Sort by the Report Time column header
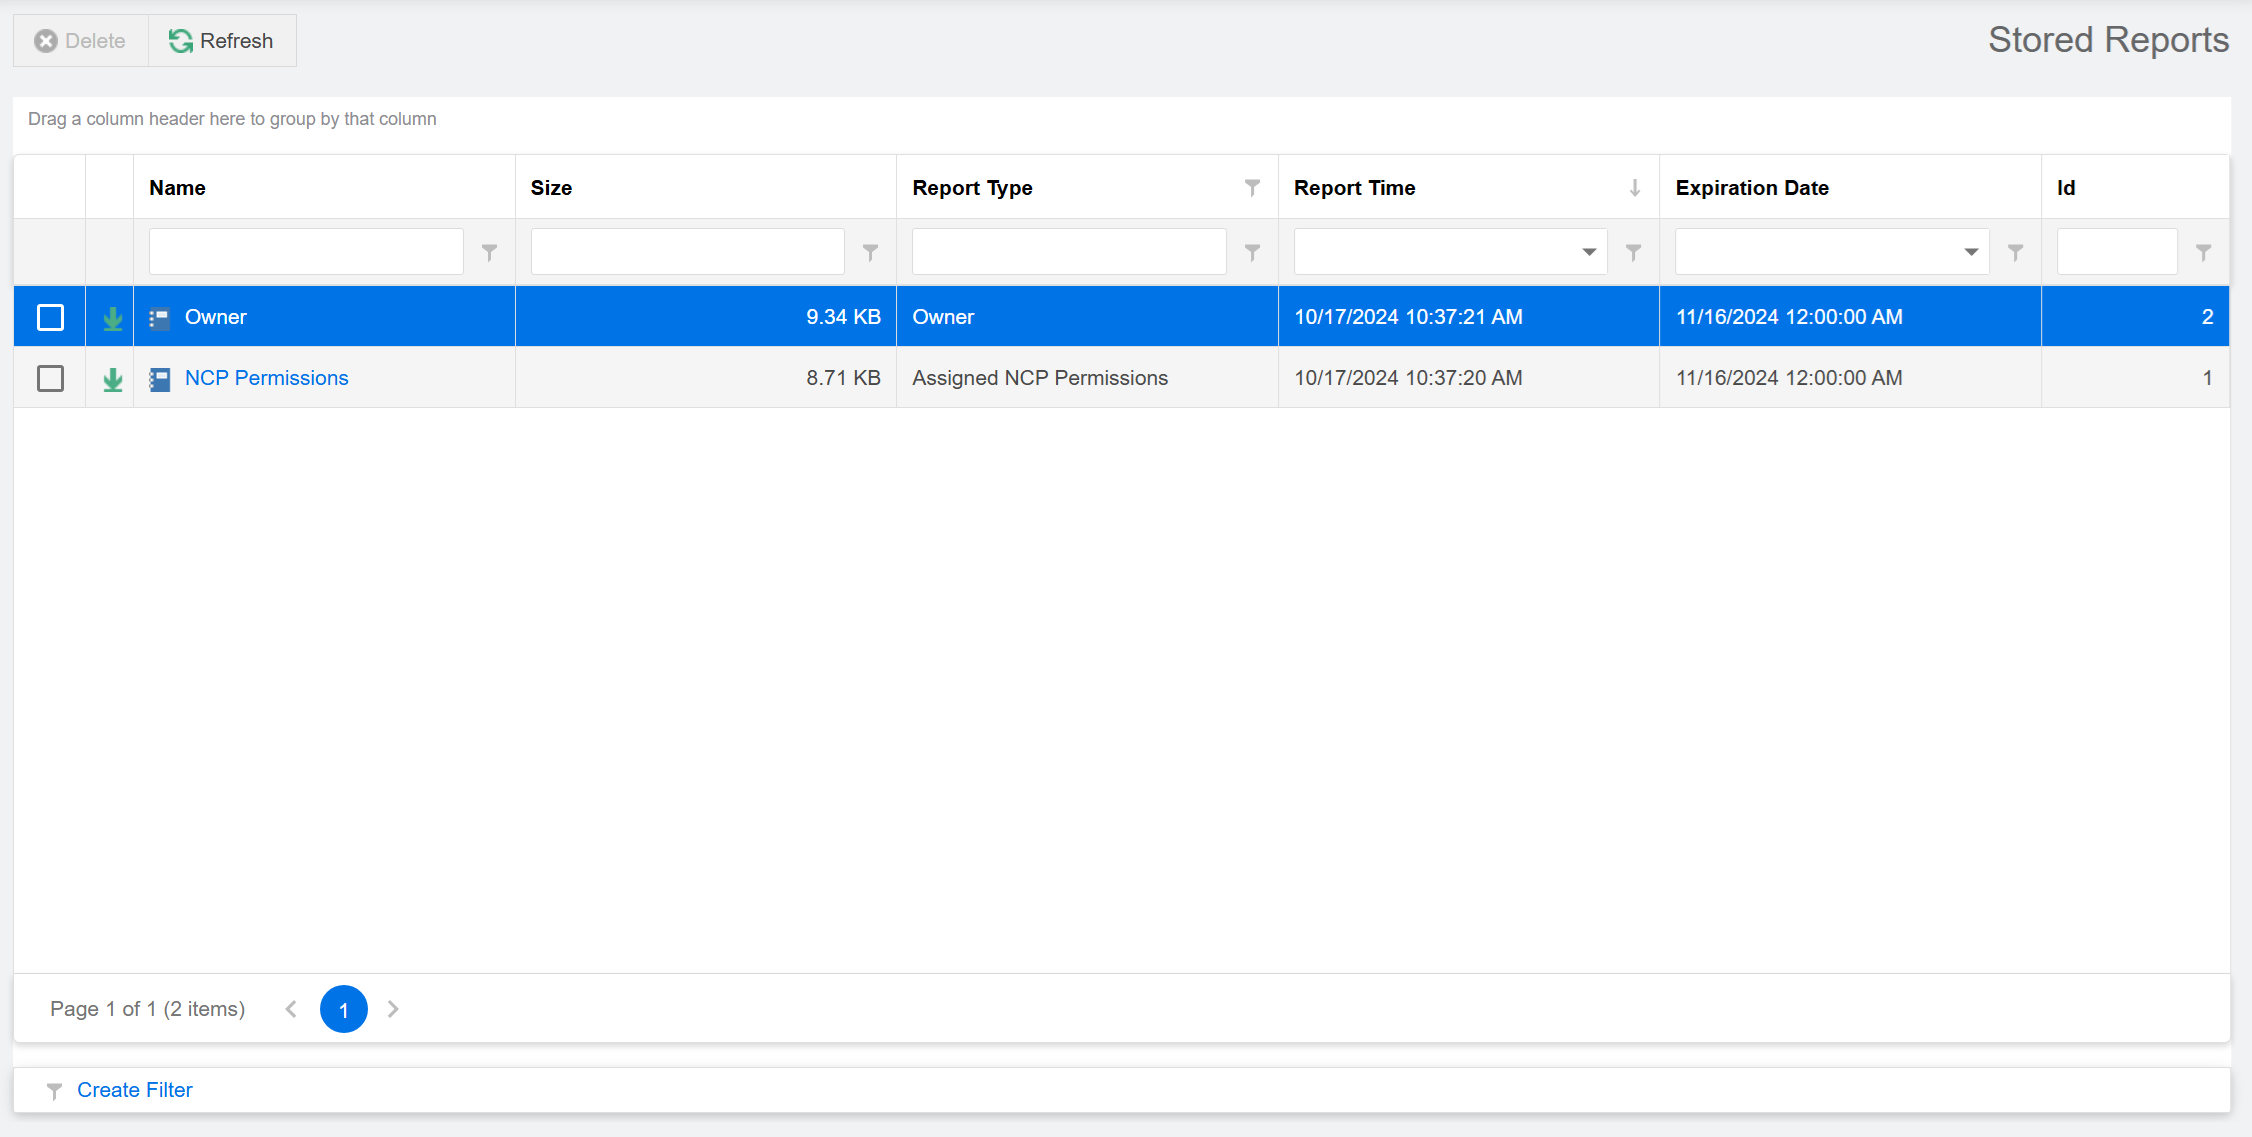Screen dimensions: 2252x1137 pyautogui.click(x=1354, y=188)
